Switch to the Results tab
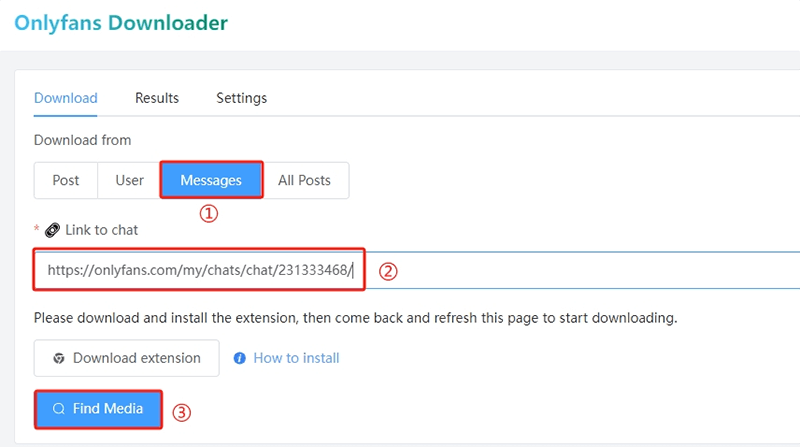This screenshot has height=447, width=800. (x=157, y=98)
